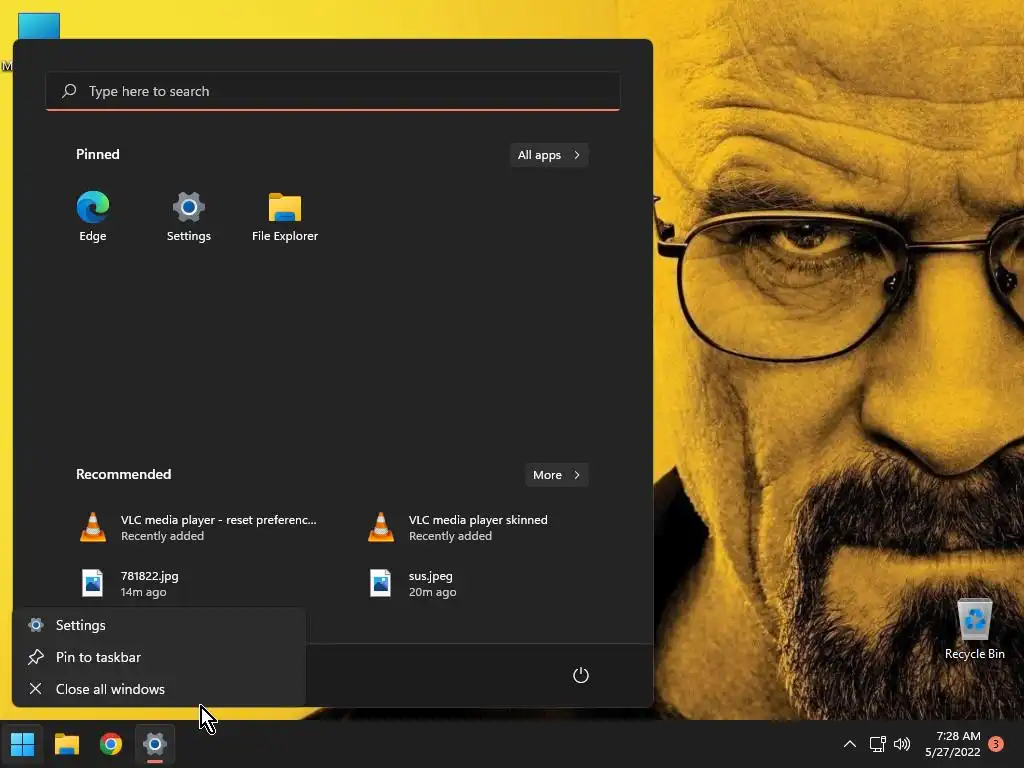Image resolution: width=1024 pixels, height=768 pixels.
Task: Open Edge from pinned apps
Action: point(93,217)
